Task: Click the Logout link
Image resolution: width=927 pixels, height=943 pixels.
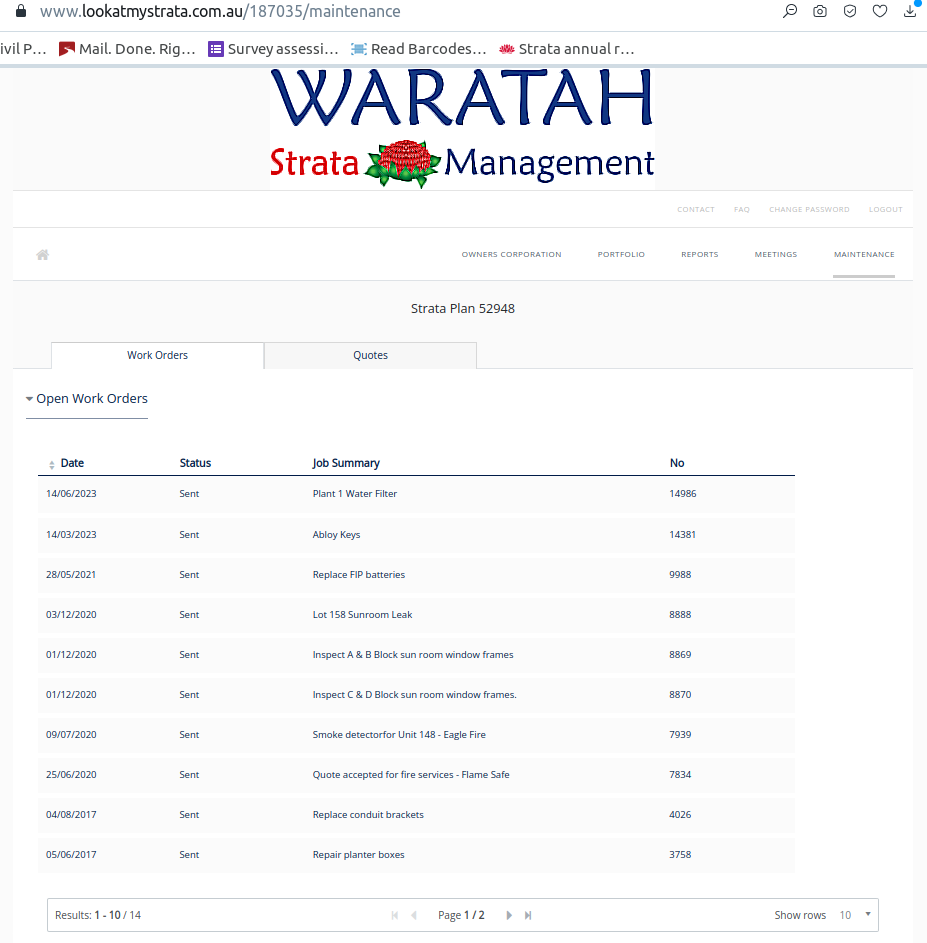Action: 885,209
